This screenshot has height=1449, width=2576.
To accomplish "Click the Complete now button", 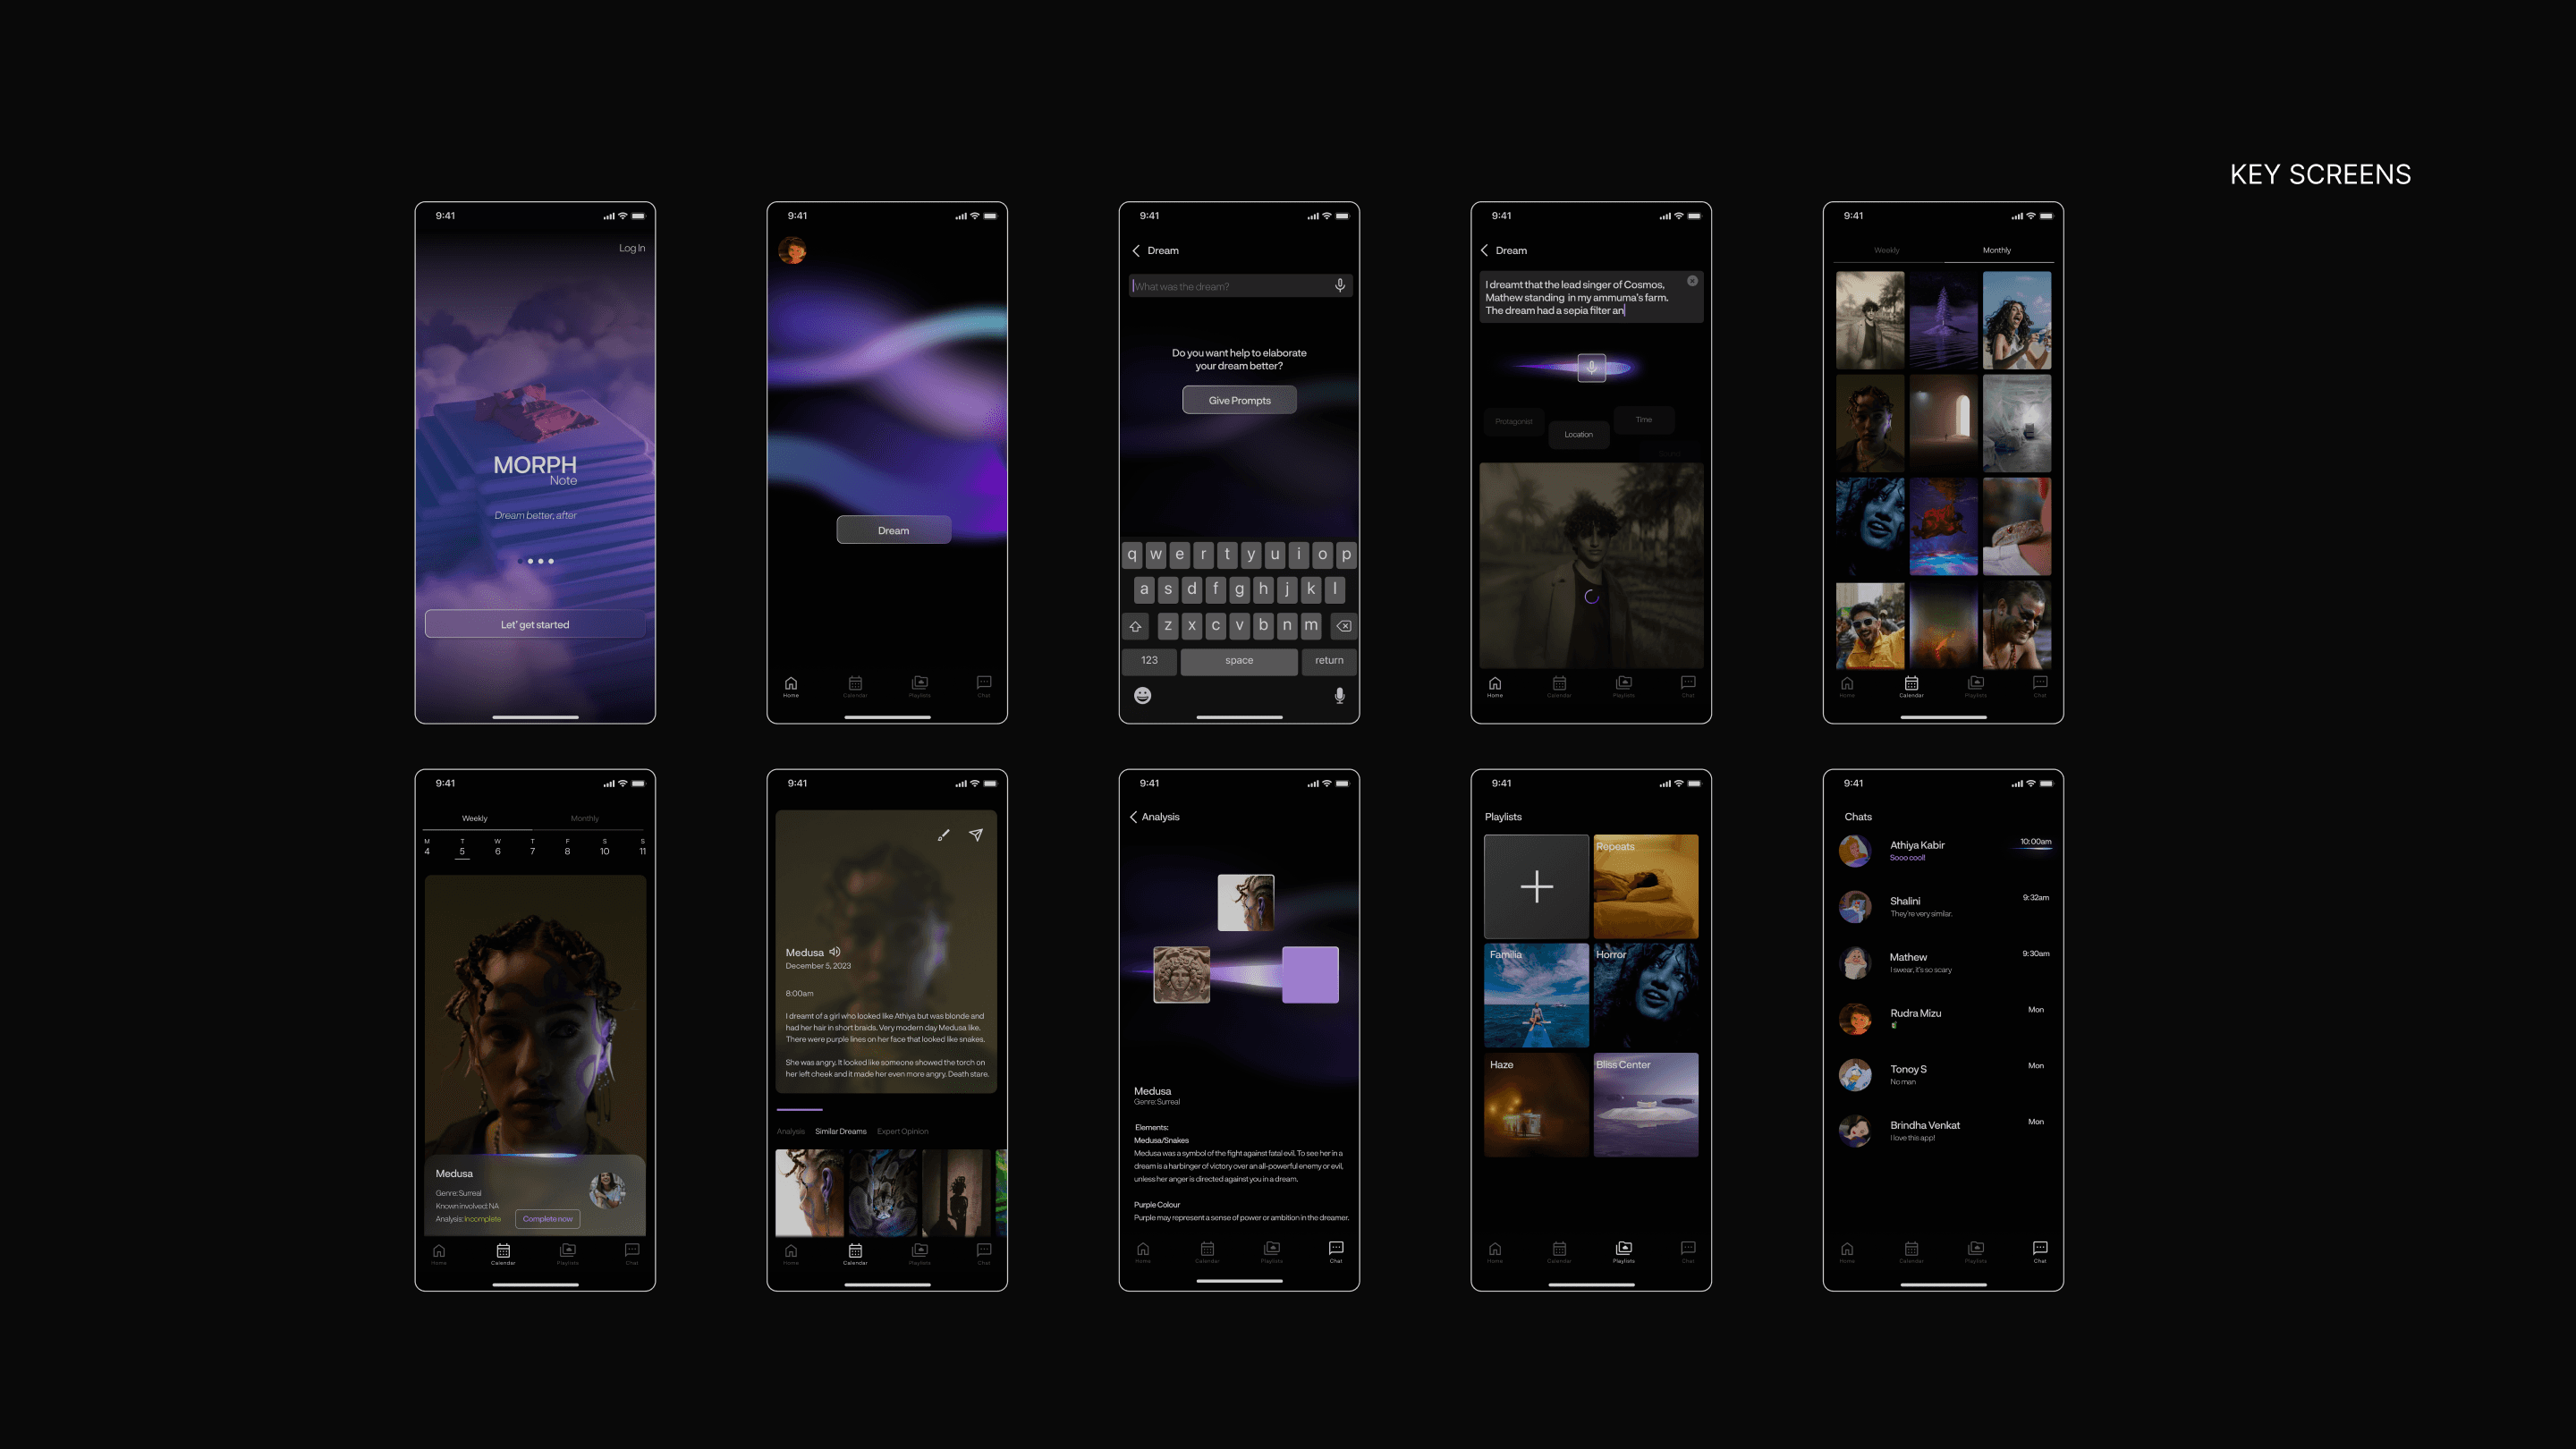I will [x=547, y=1218].
